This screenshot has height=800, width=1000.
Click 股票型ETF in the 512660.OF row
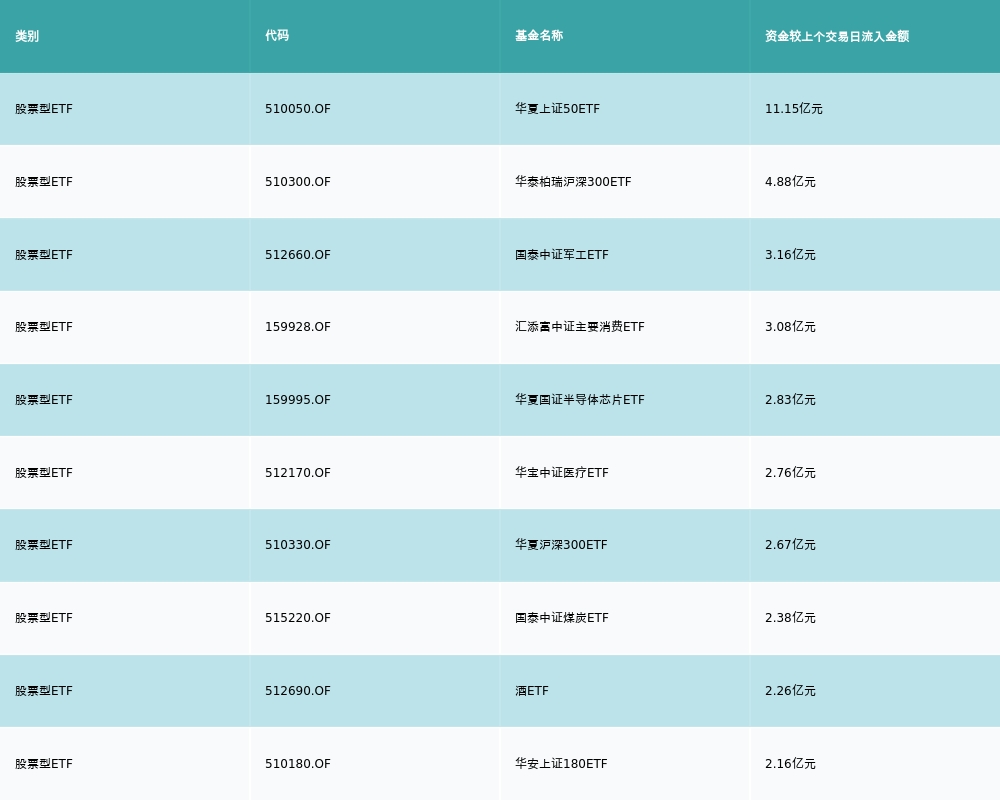point(44,255)
